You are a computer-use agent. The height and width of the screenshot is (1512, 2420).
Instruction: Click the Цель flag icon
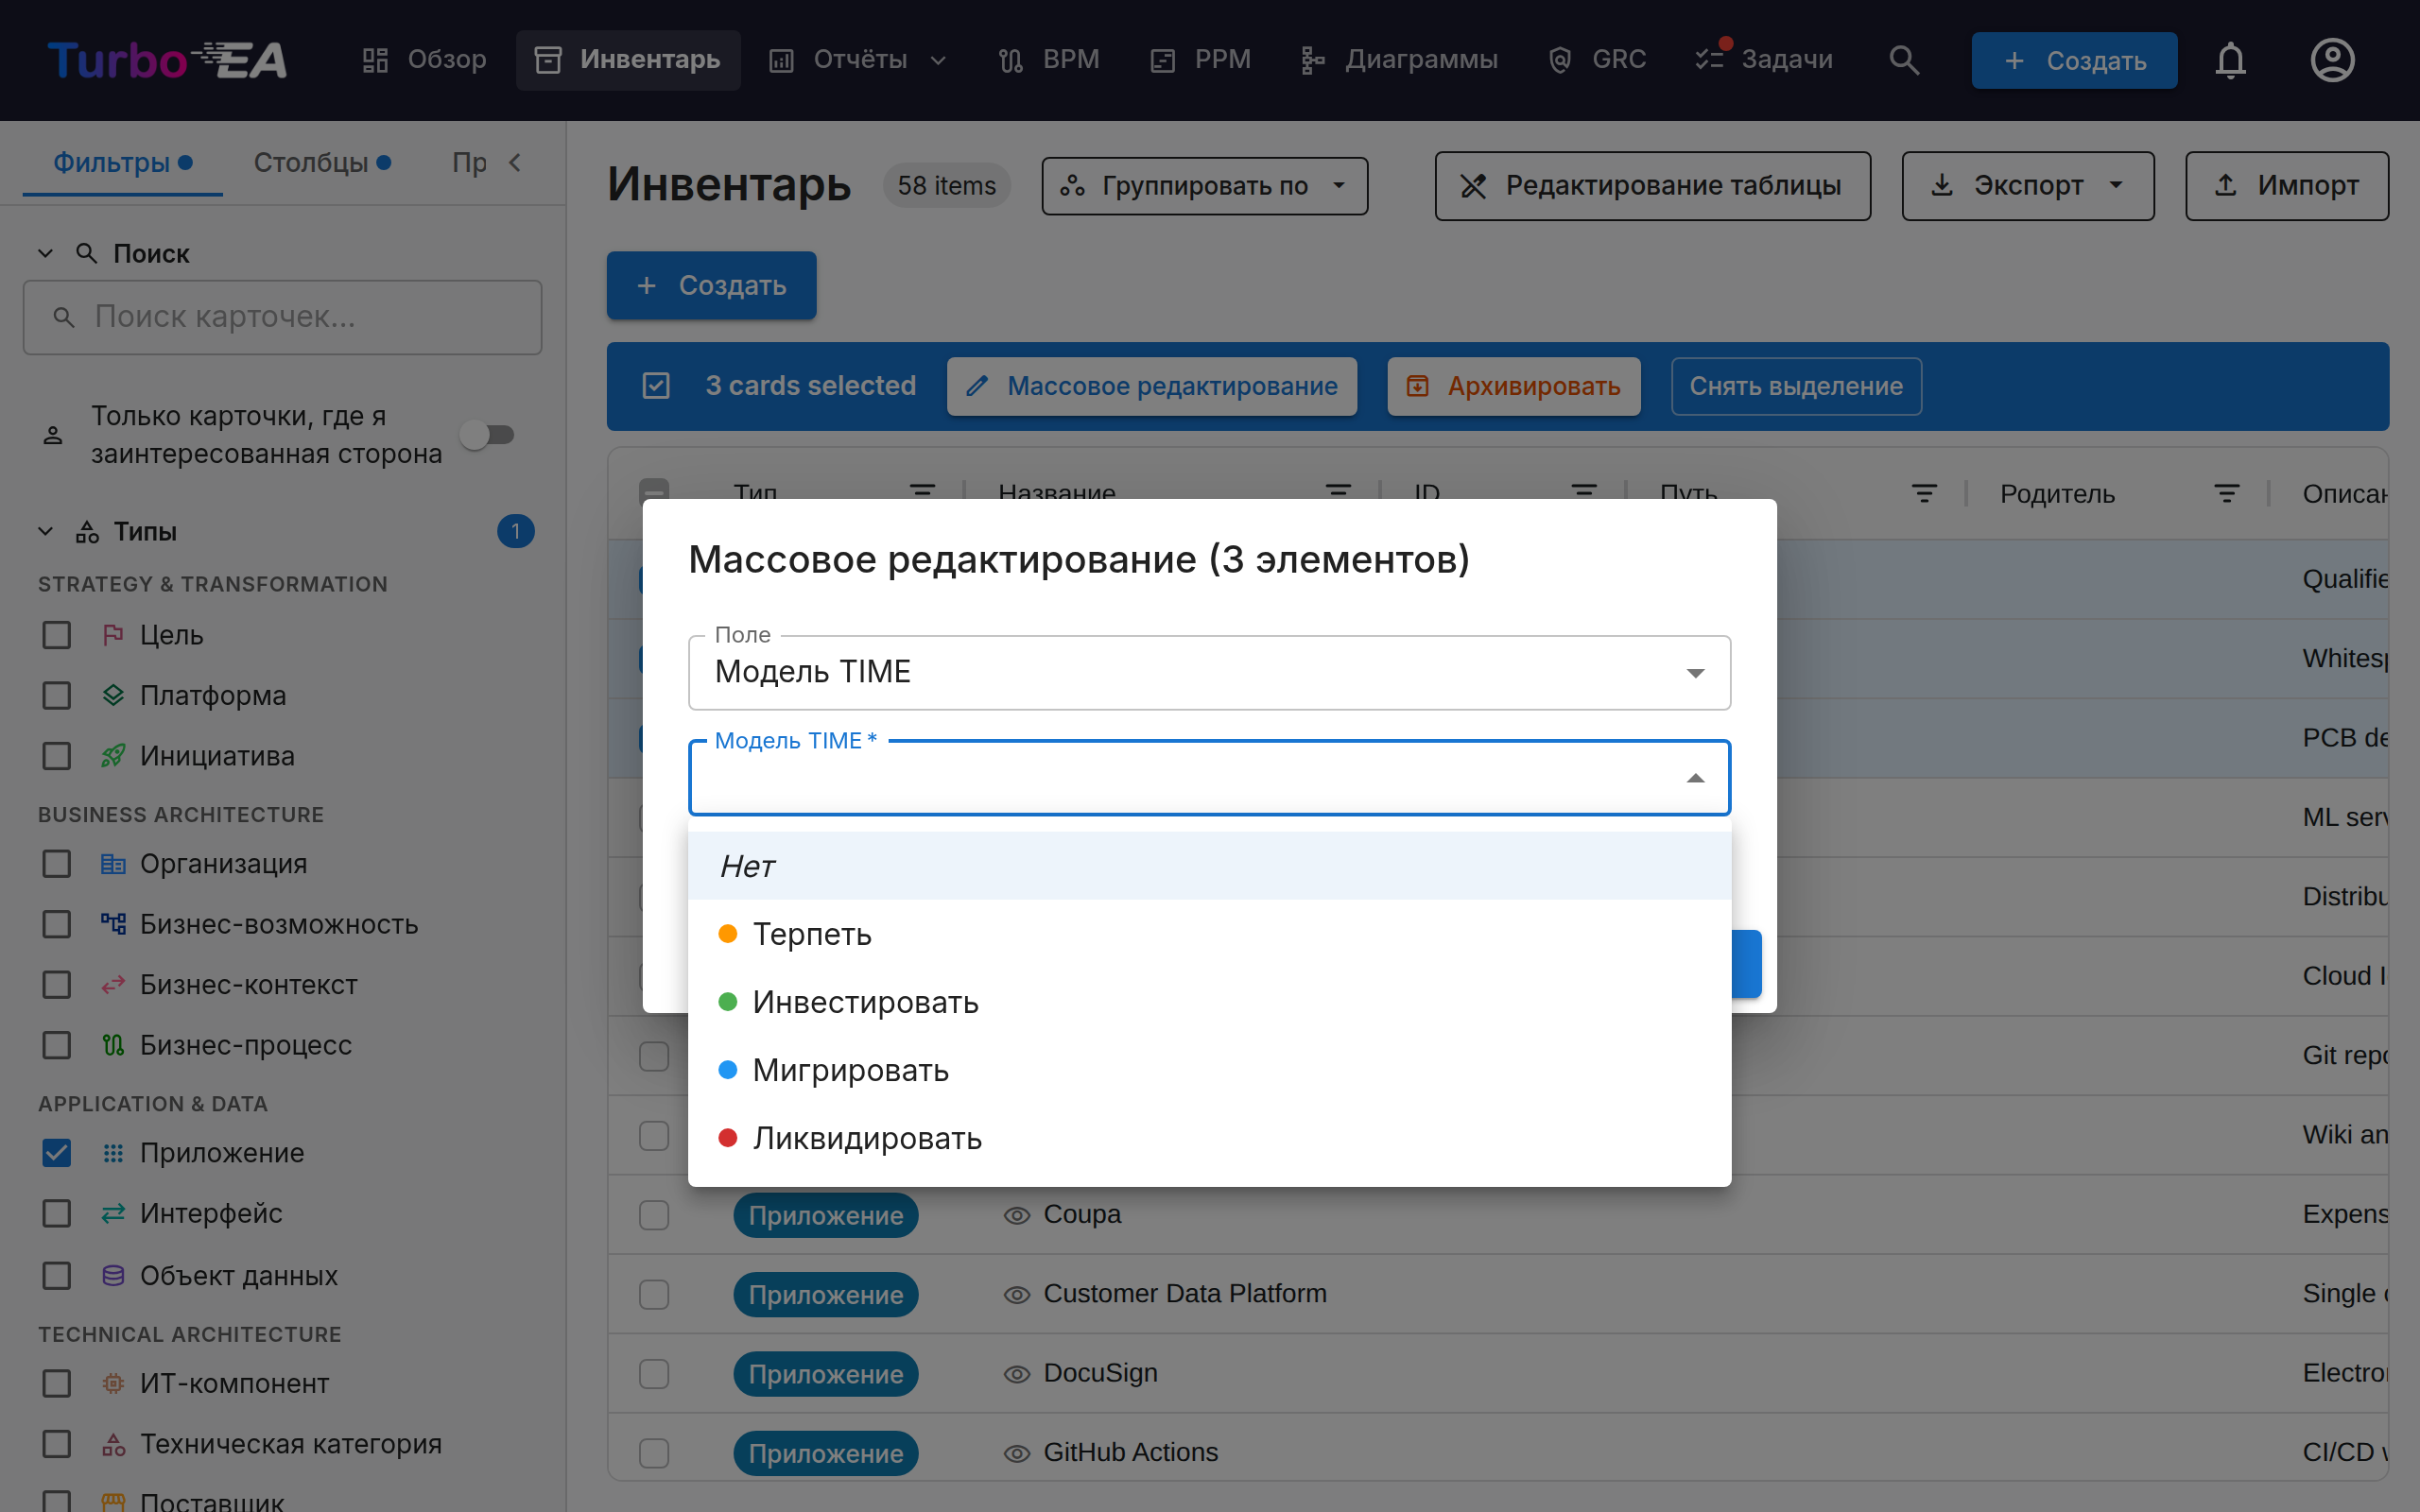[113, 635]
